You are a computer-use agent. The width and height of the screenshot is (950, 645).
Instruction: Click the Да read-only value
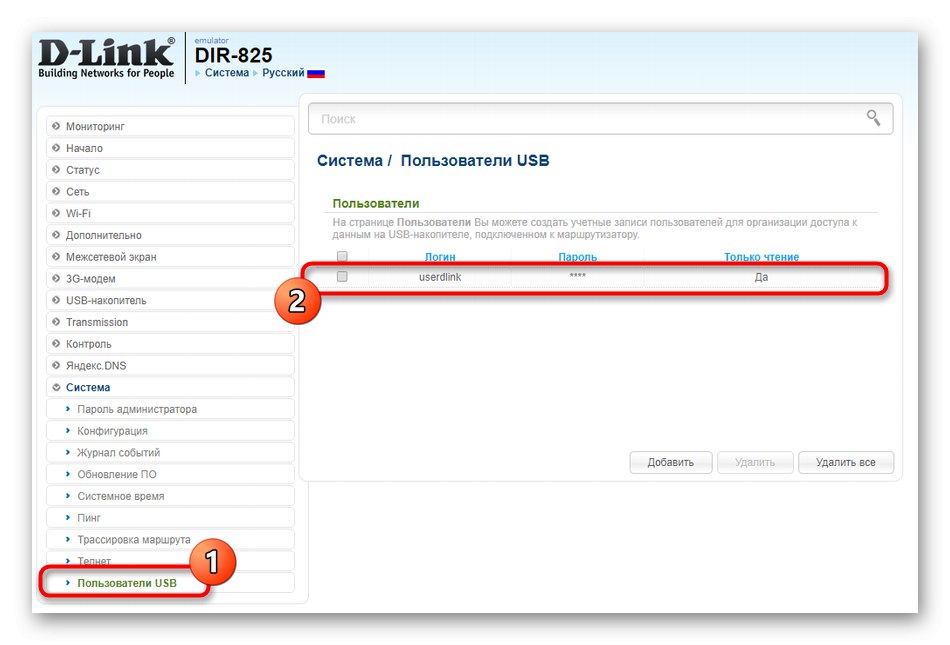[762, 277]
